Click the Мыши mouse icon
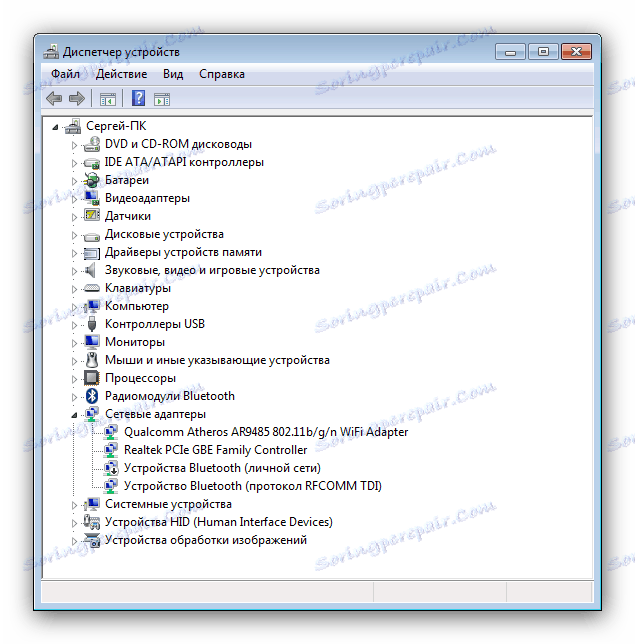The image size is (635, 644). point(92,360)
